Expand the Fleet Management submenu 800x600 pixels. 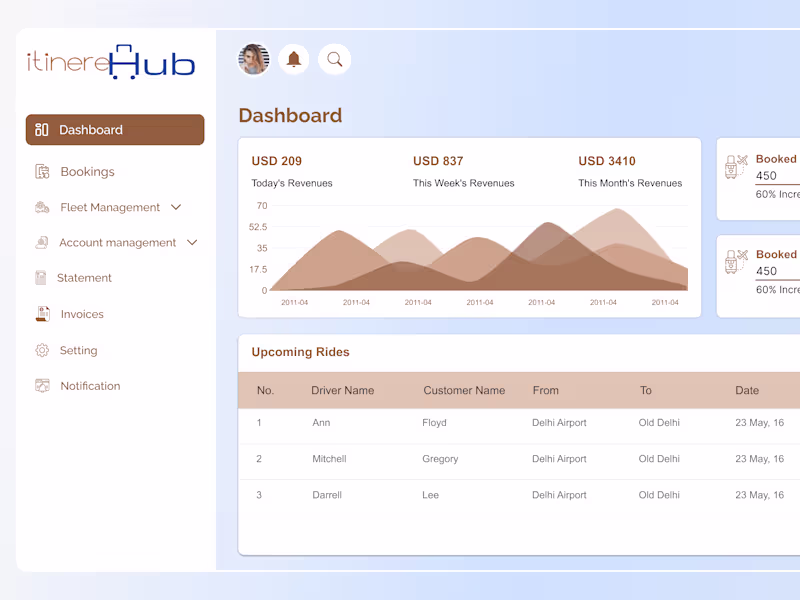[x=176, y=207]
